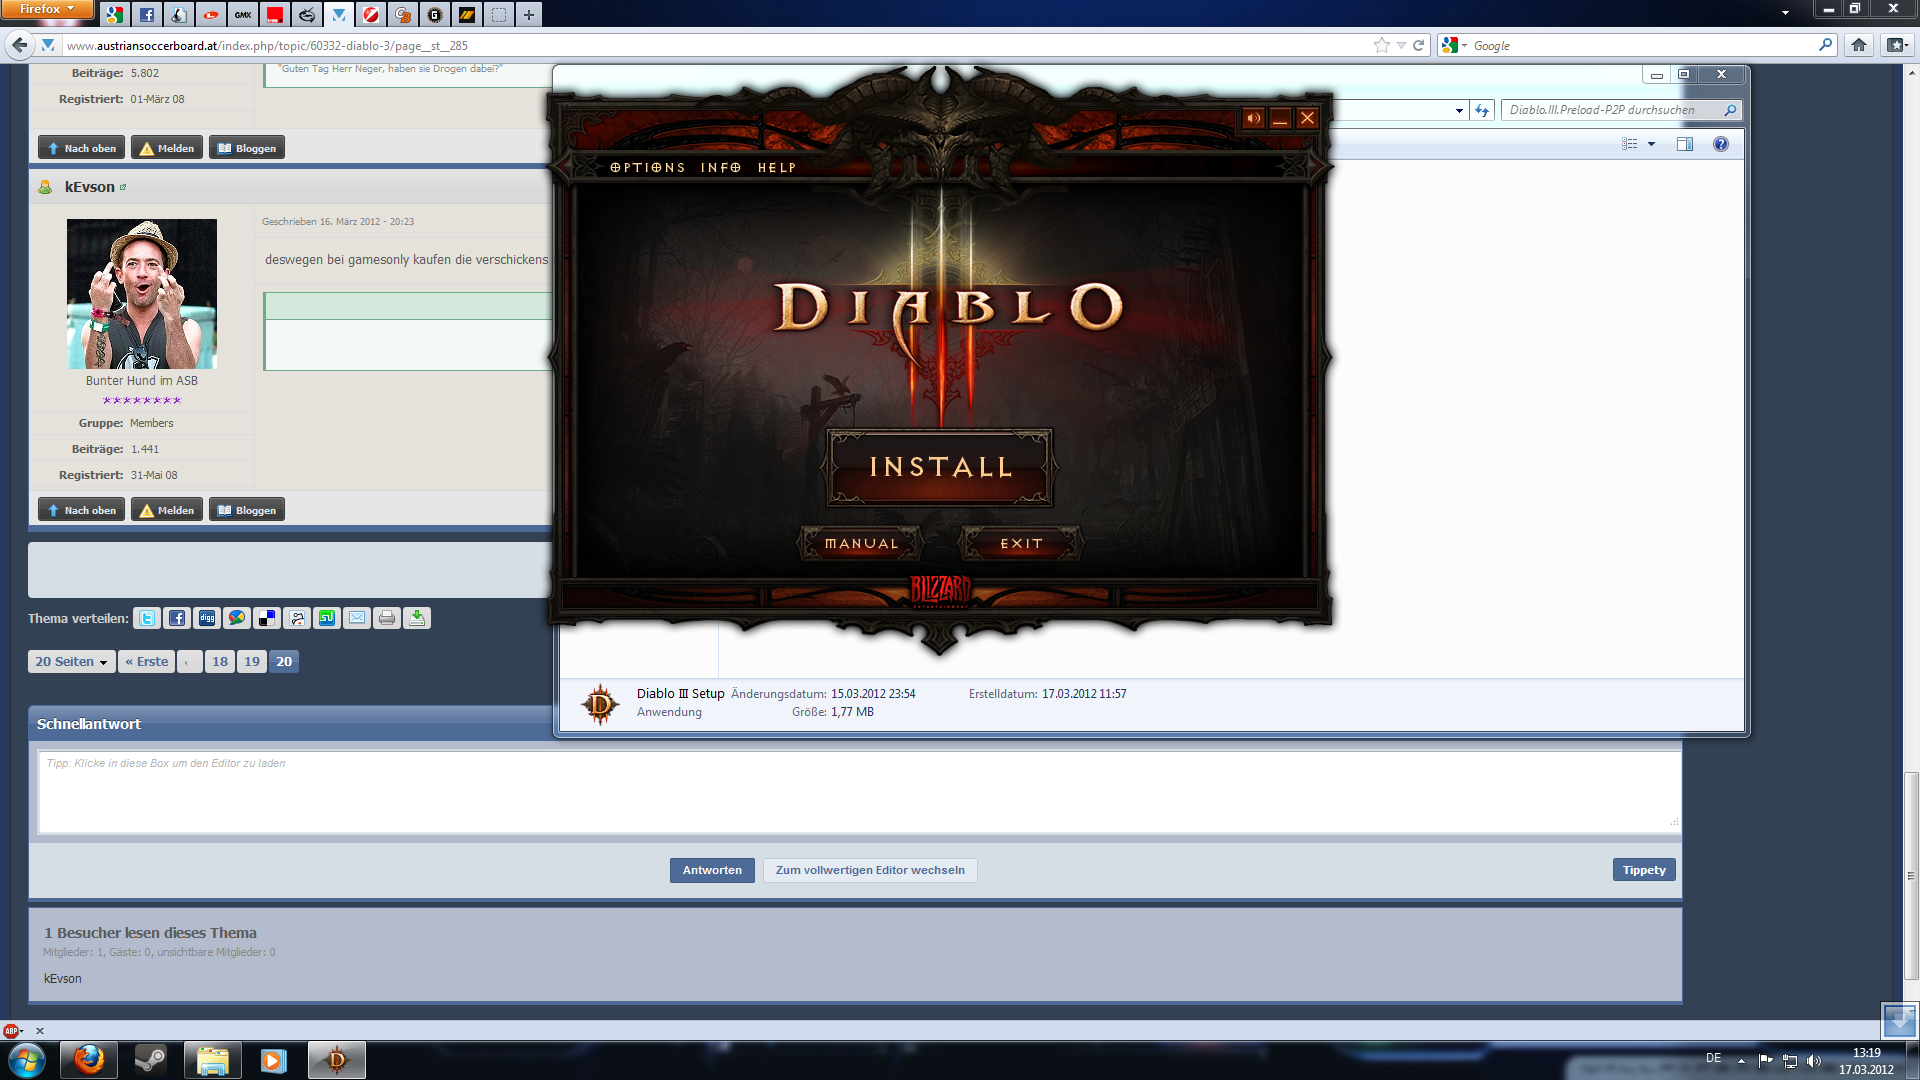Viewport: 1920px width, 1080px height.
Task: Click the Explorer search box 'Diablo.III.Preload-P2P durchsuchen'
Action: 1620,110
